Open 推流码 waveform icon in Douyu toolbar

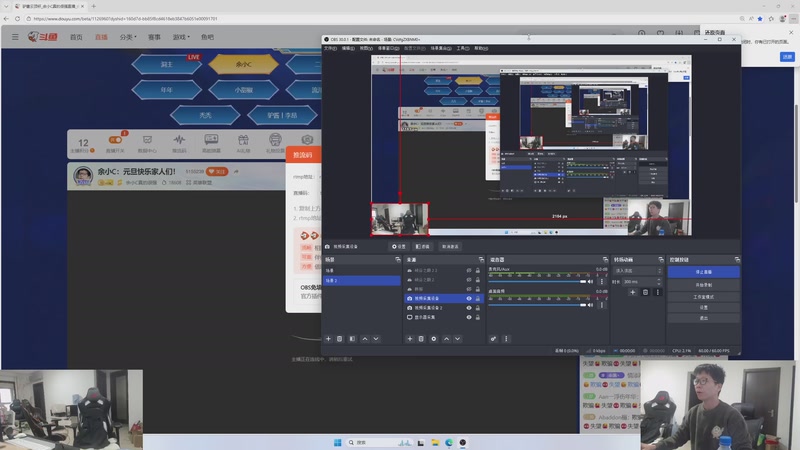(x=179, y=143)
